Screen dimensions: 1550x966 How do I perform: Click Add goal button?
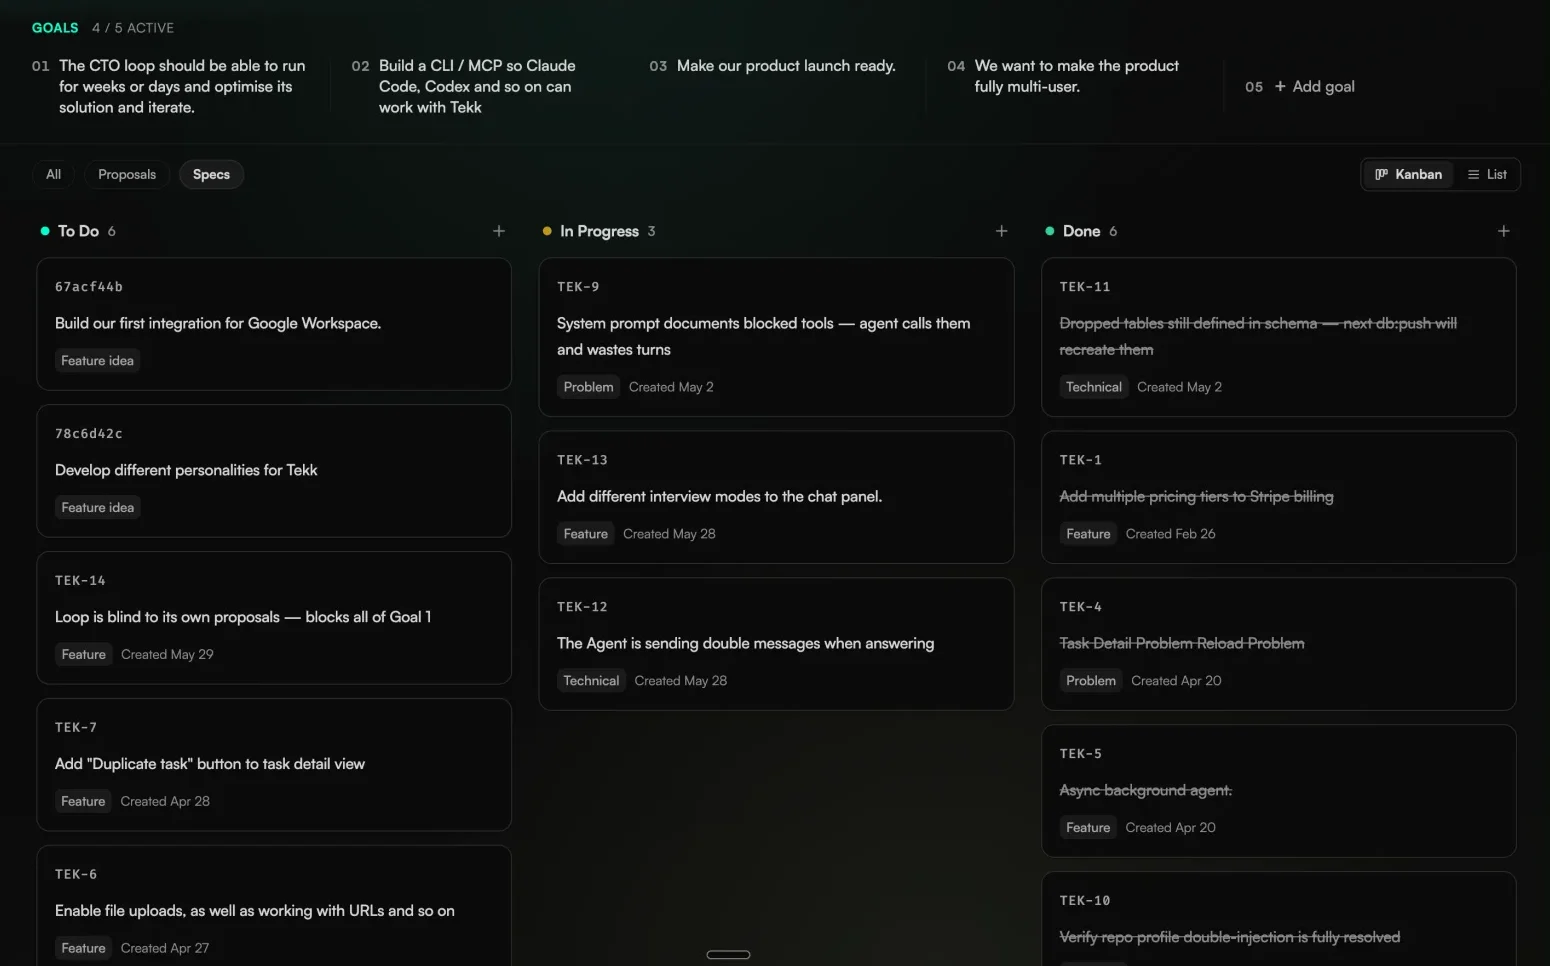tap(1314, 87)
